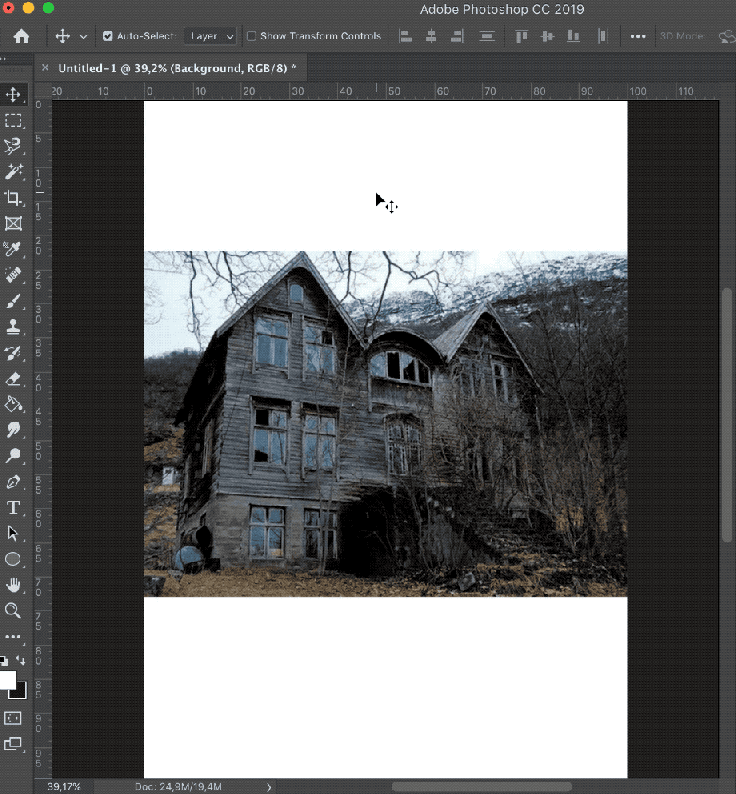Activate the Horizontal Type tool
Image resolution: width=736 pixels, height=794 pixels.
click(x=14, y=508)
